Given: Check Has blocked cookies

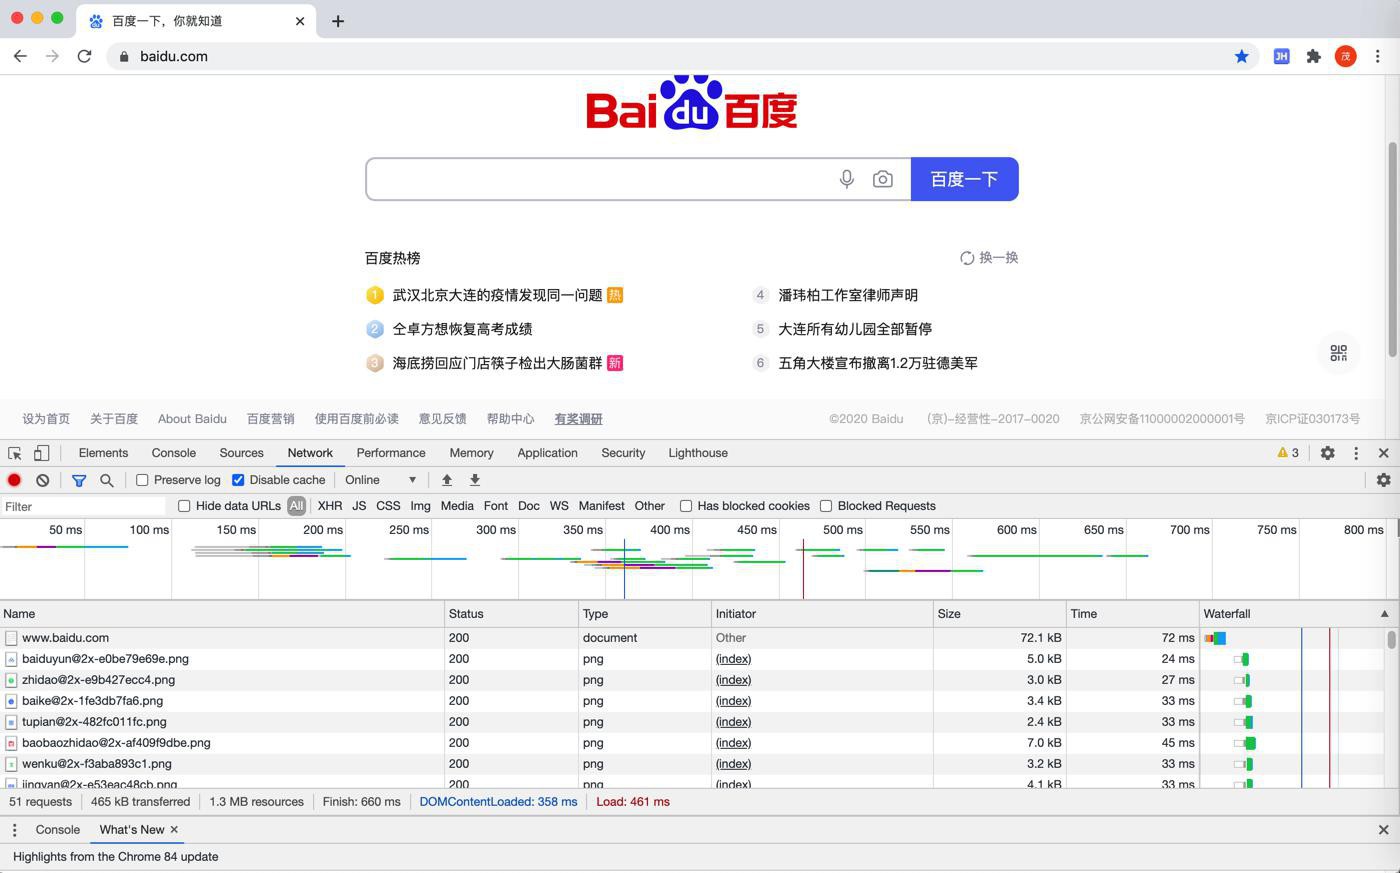Looking at the screenshot, I should pos(686,506).
